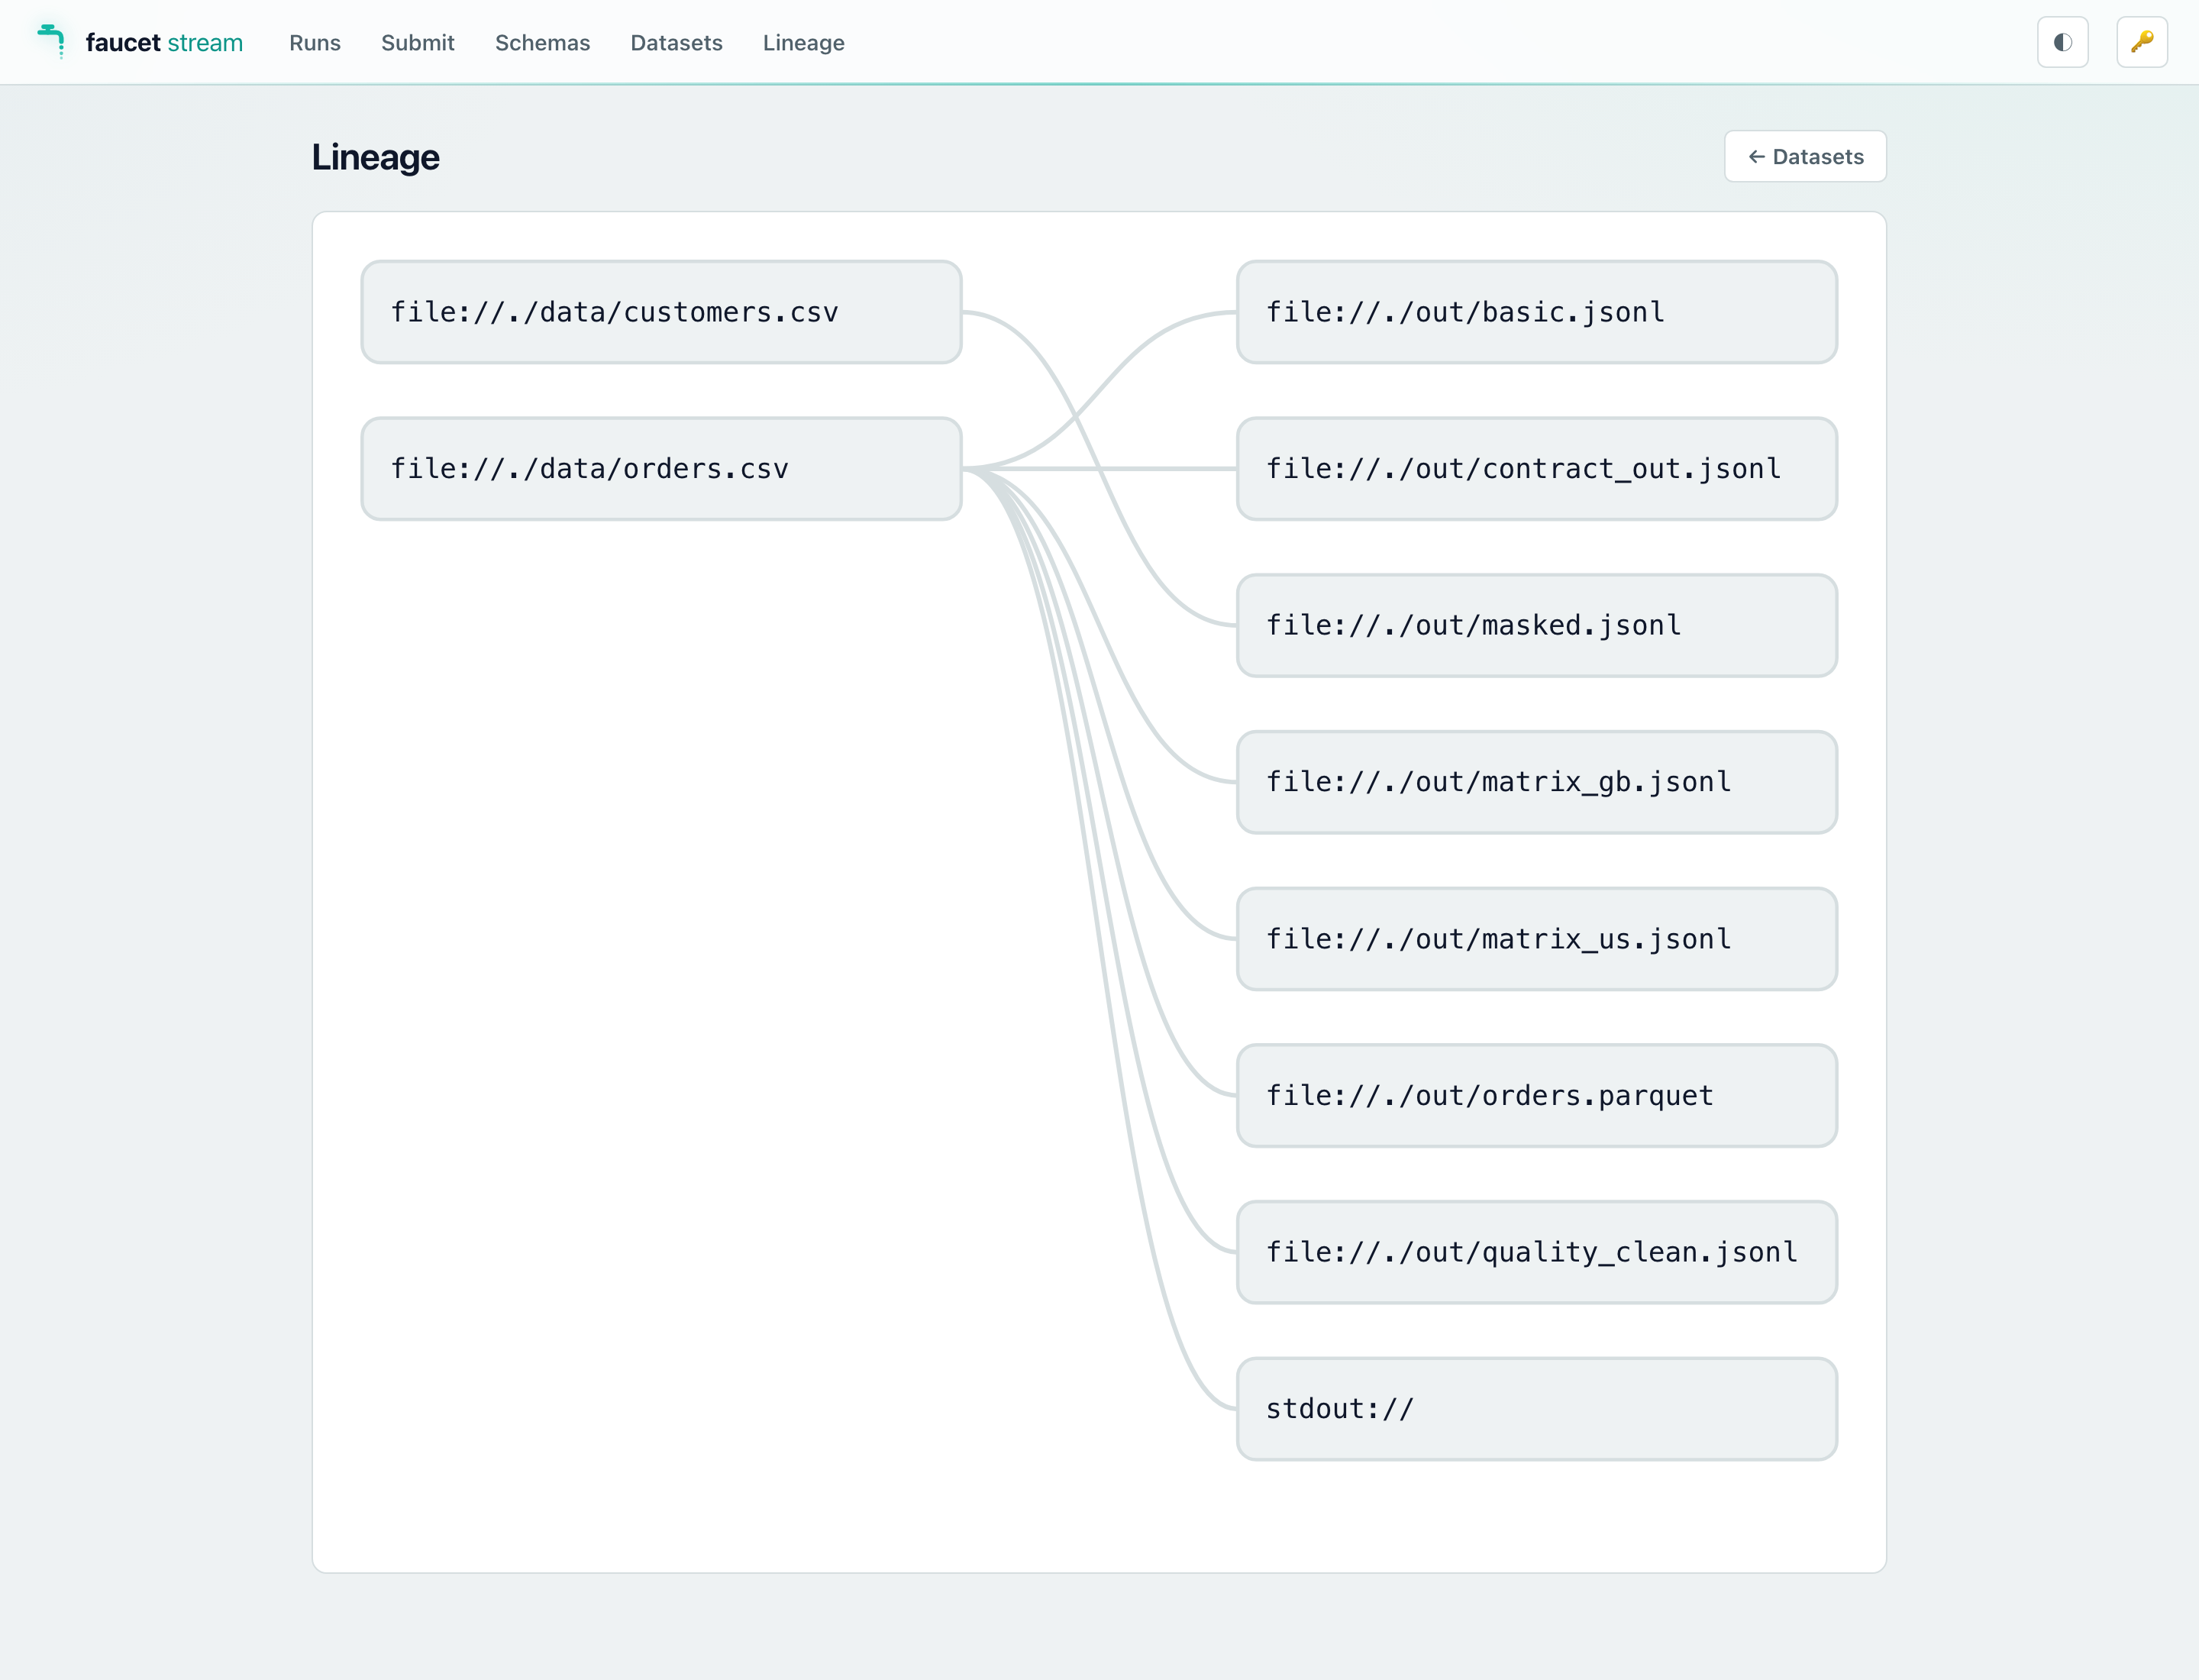The height and width of the screenshot is (1680, 2199).
Task: Click the Lineage page heading
Action: 375,157
